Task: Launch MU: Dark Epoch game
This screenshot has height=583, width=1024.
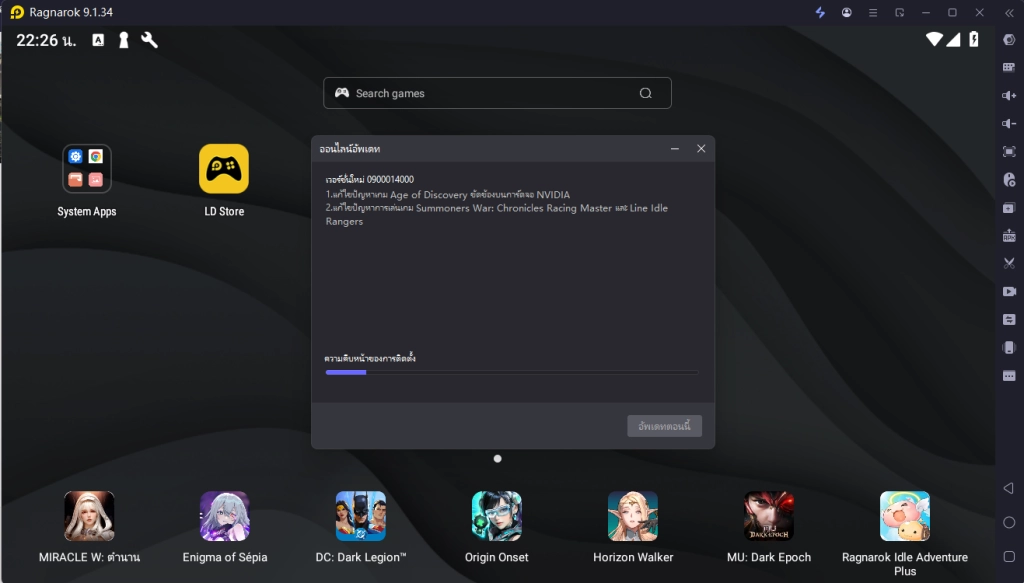Action: point(769,516)
